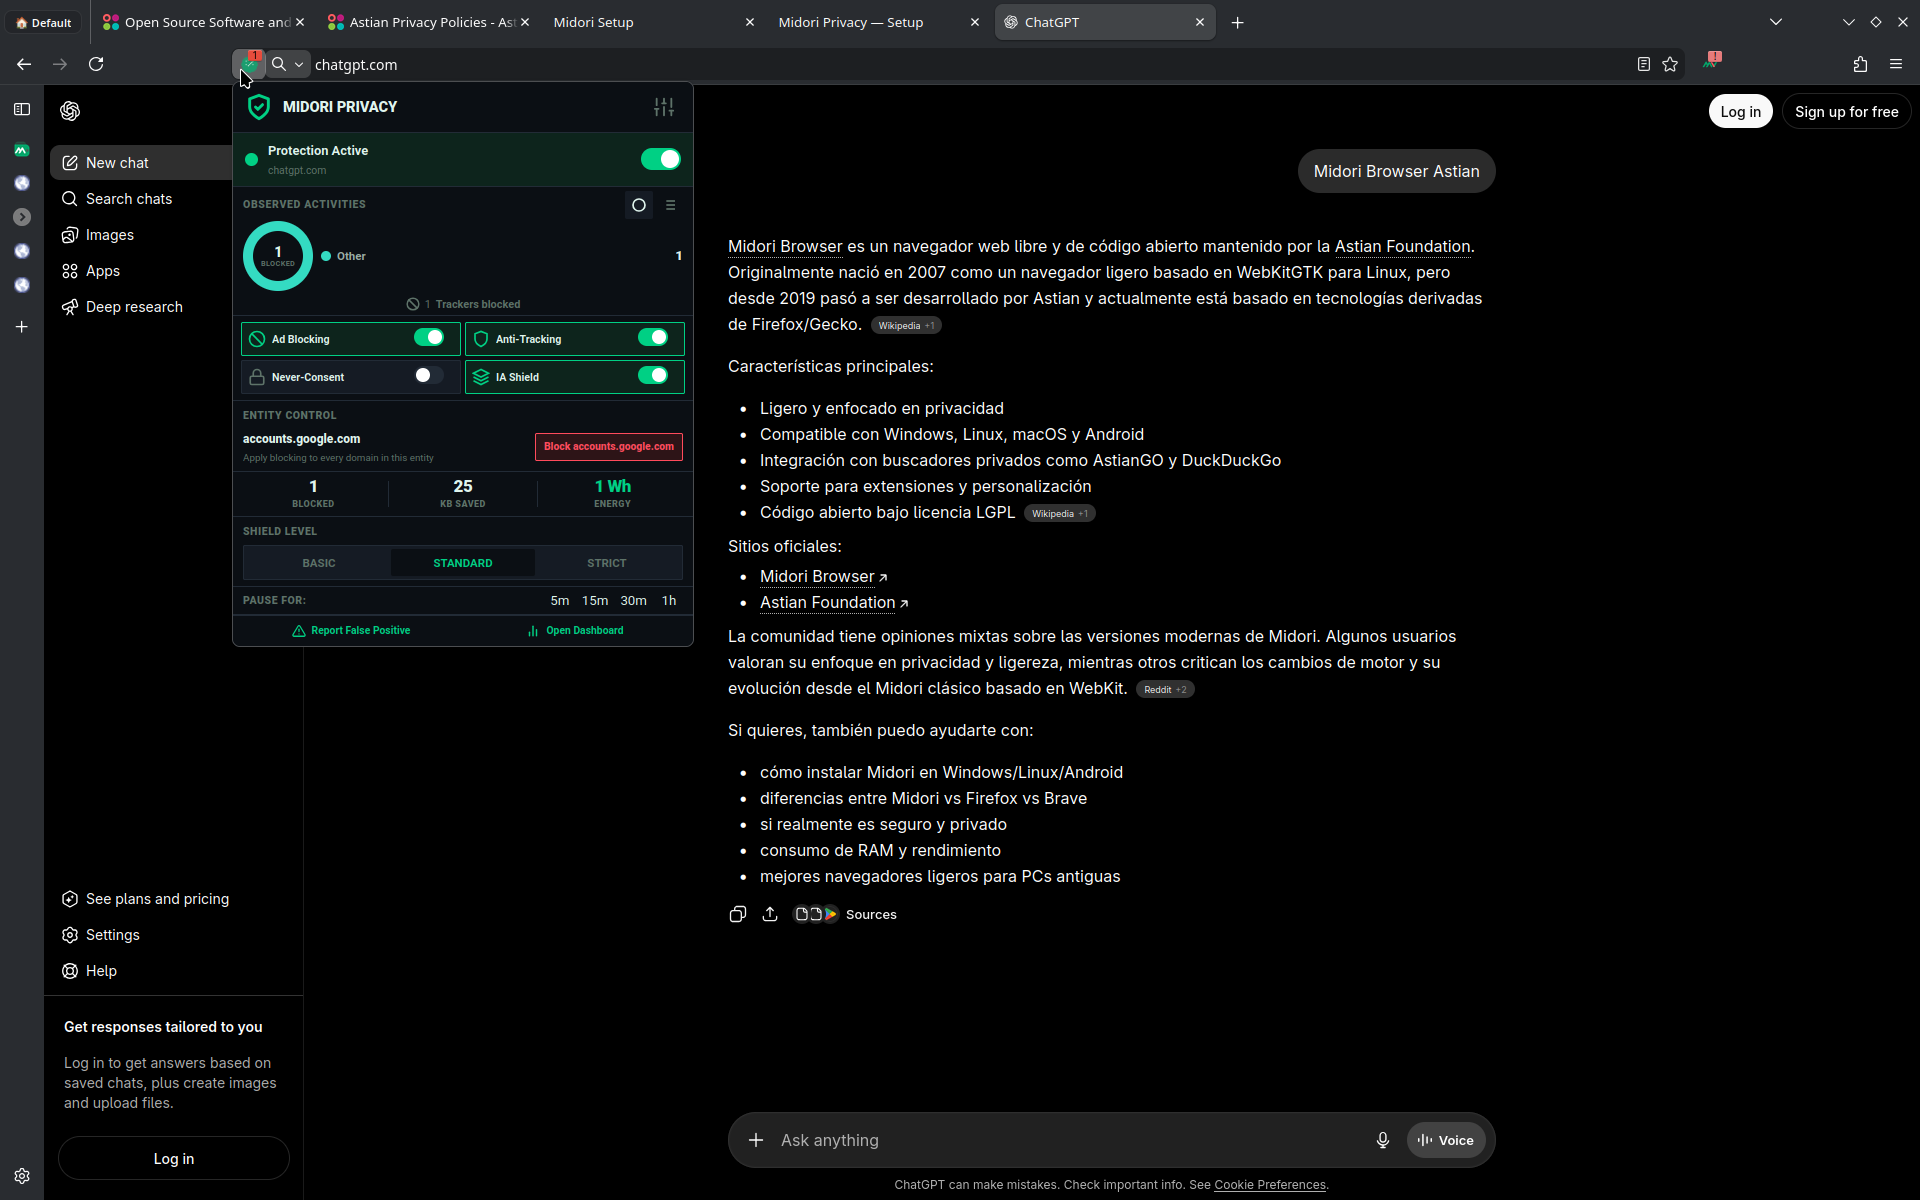Set shield level to STANDARD

463,563
